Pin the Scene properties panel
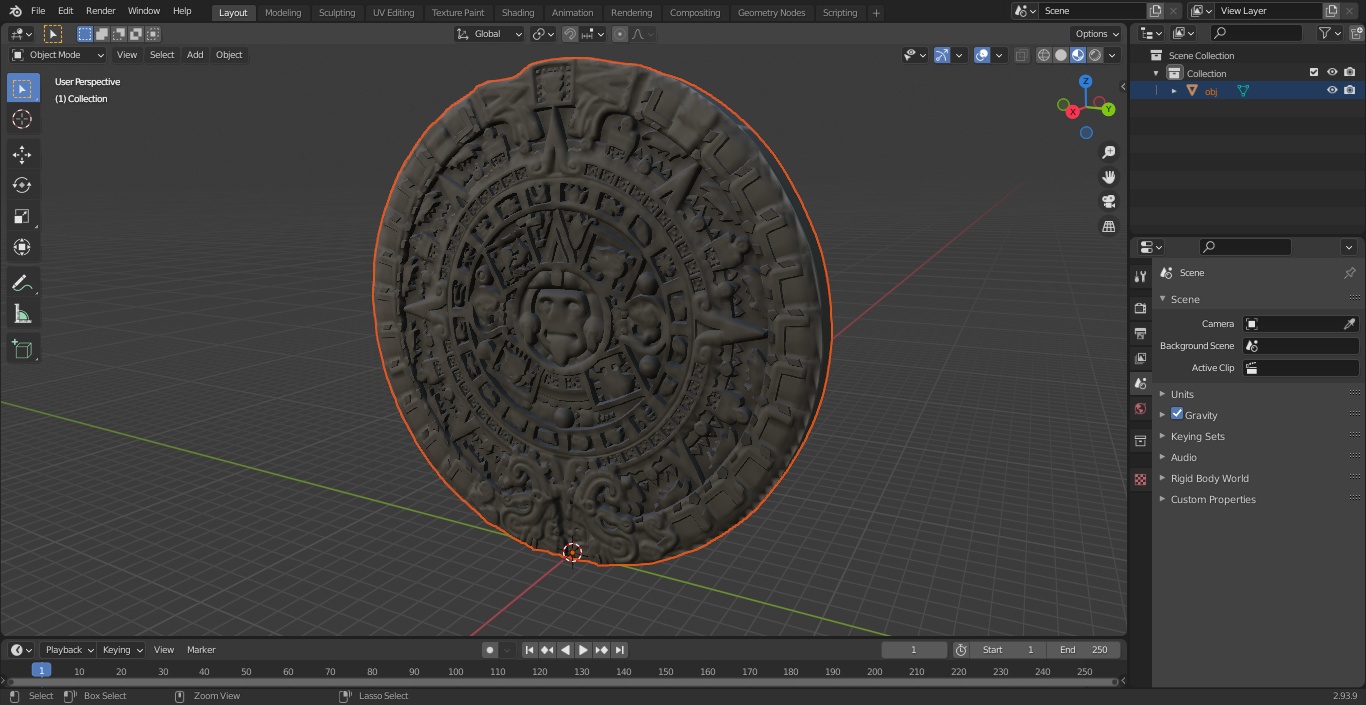Image resolution: width=1366 pixels, height=705 pixels. (1349, 273)
